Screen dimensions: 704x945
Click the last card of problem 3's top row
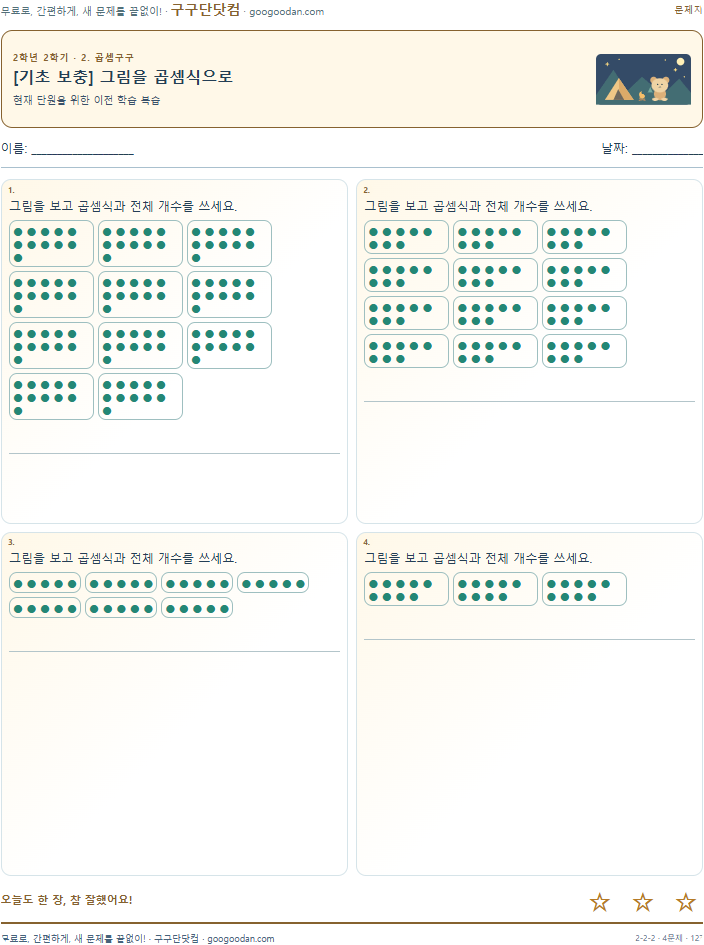(273, 583)
